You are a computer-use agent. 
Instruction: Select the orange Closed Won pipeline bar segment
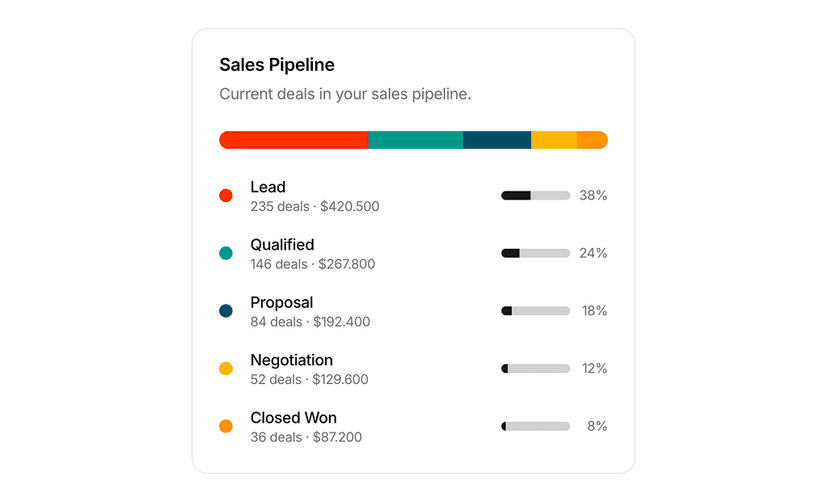click(x=592, y=140)
